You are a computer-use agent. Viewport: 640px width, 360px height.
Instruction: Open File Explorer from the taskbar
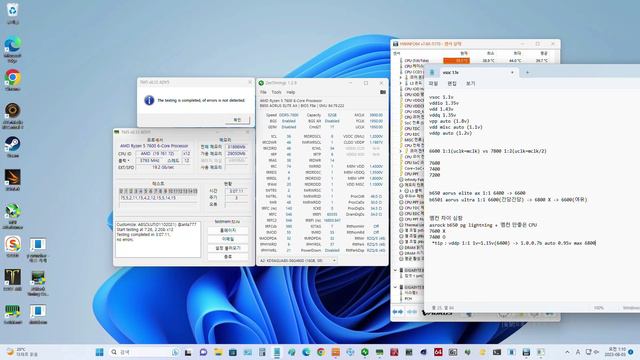click(218, 352)
